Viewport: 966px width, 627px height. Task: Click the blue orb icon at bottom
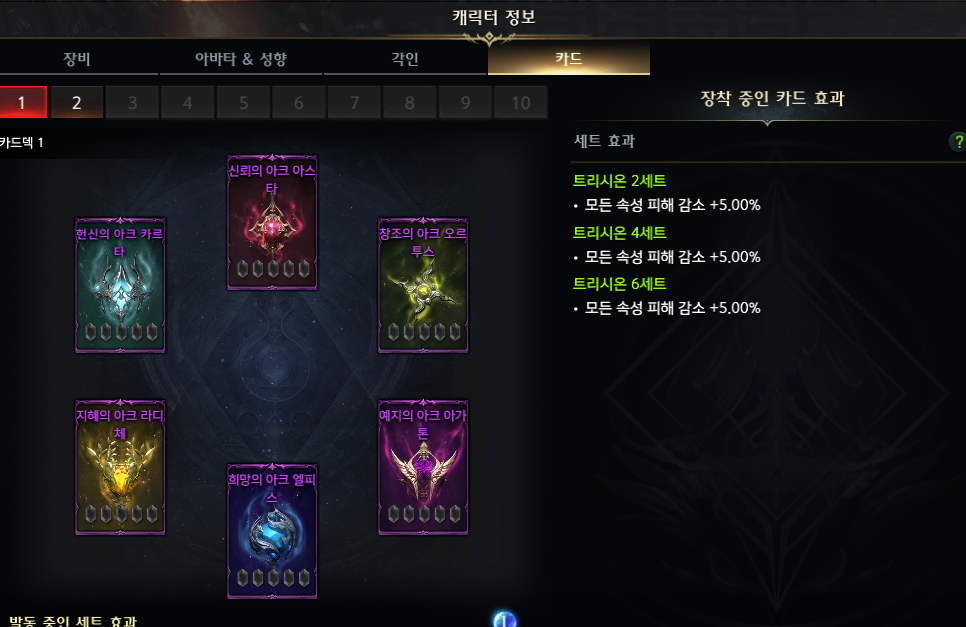coord(505,619)
